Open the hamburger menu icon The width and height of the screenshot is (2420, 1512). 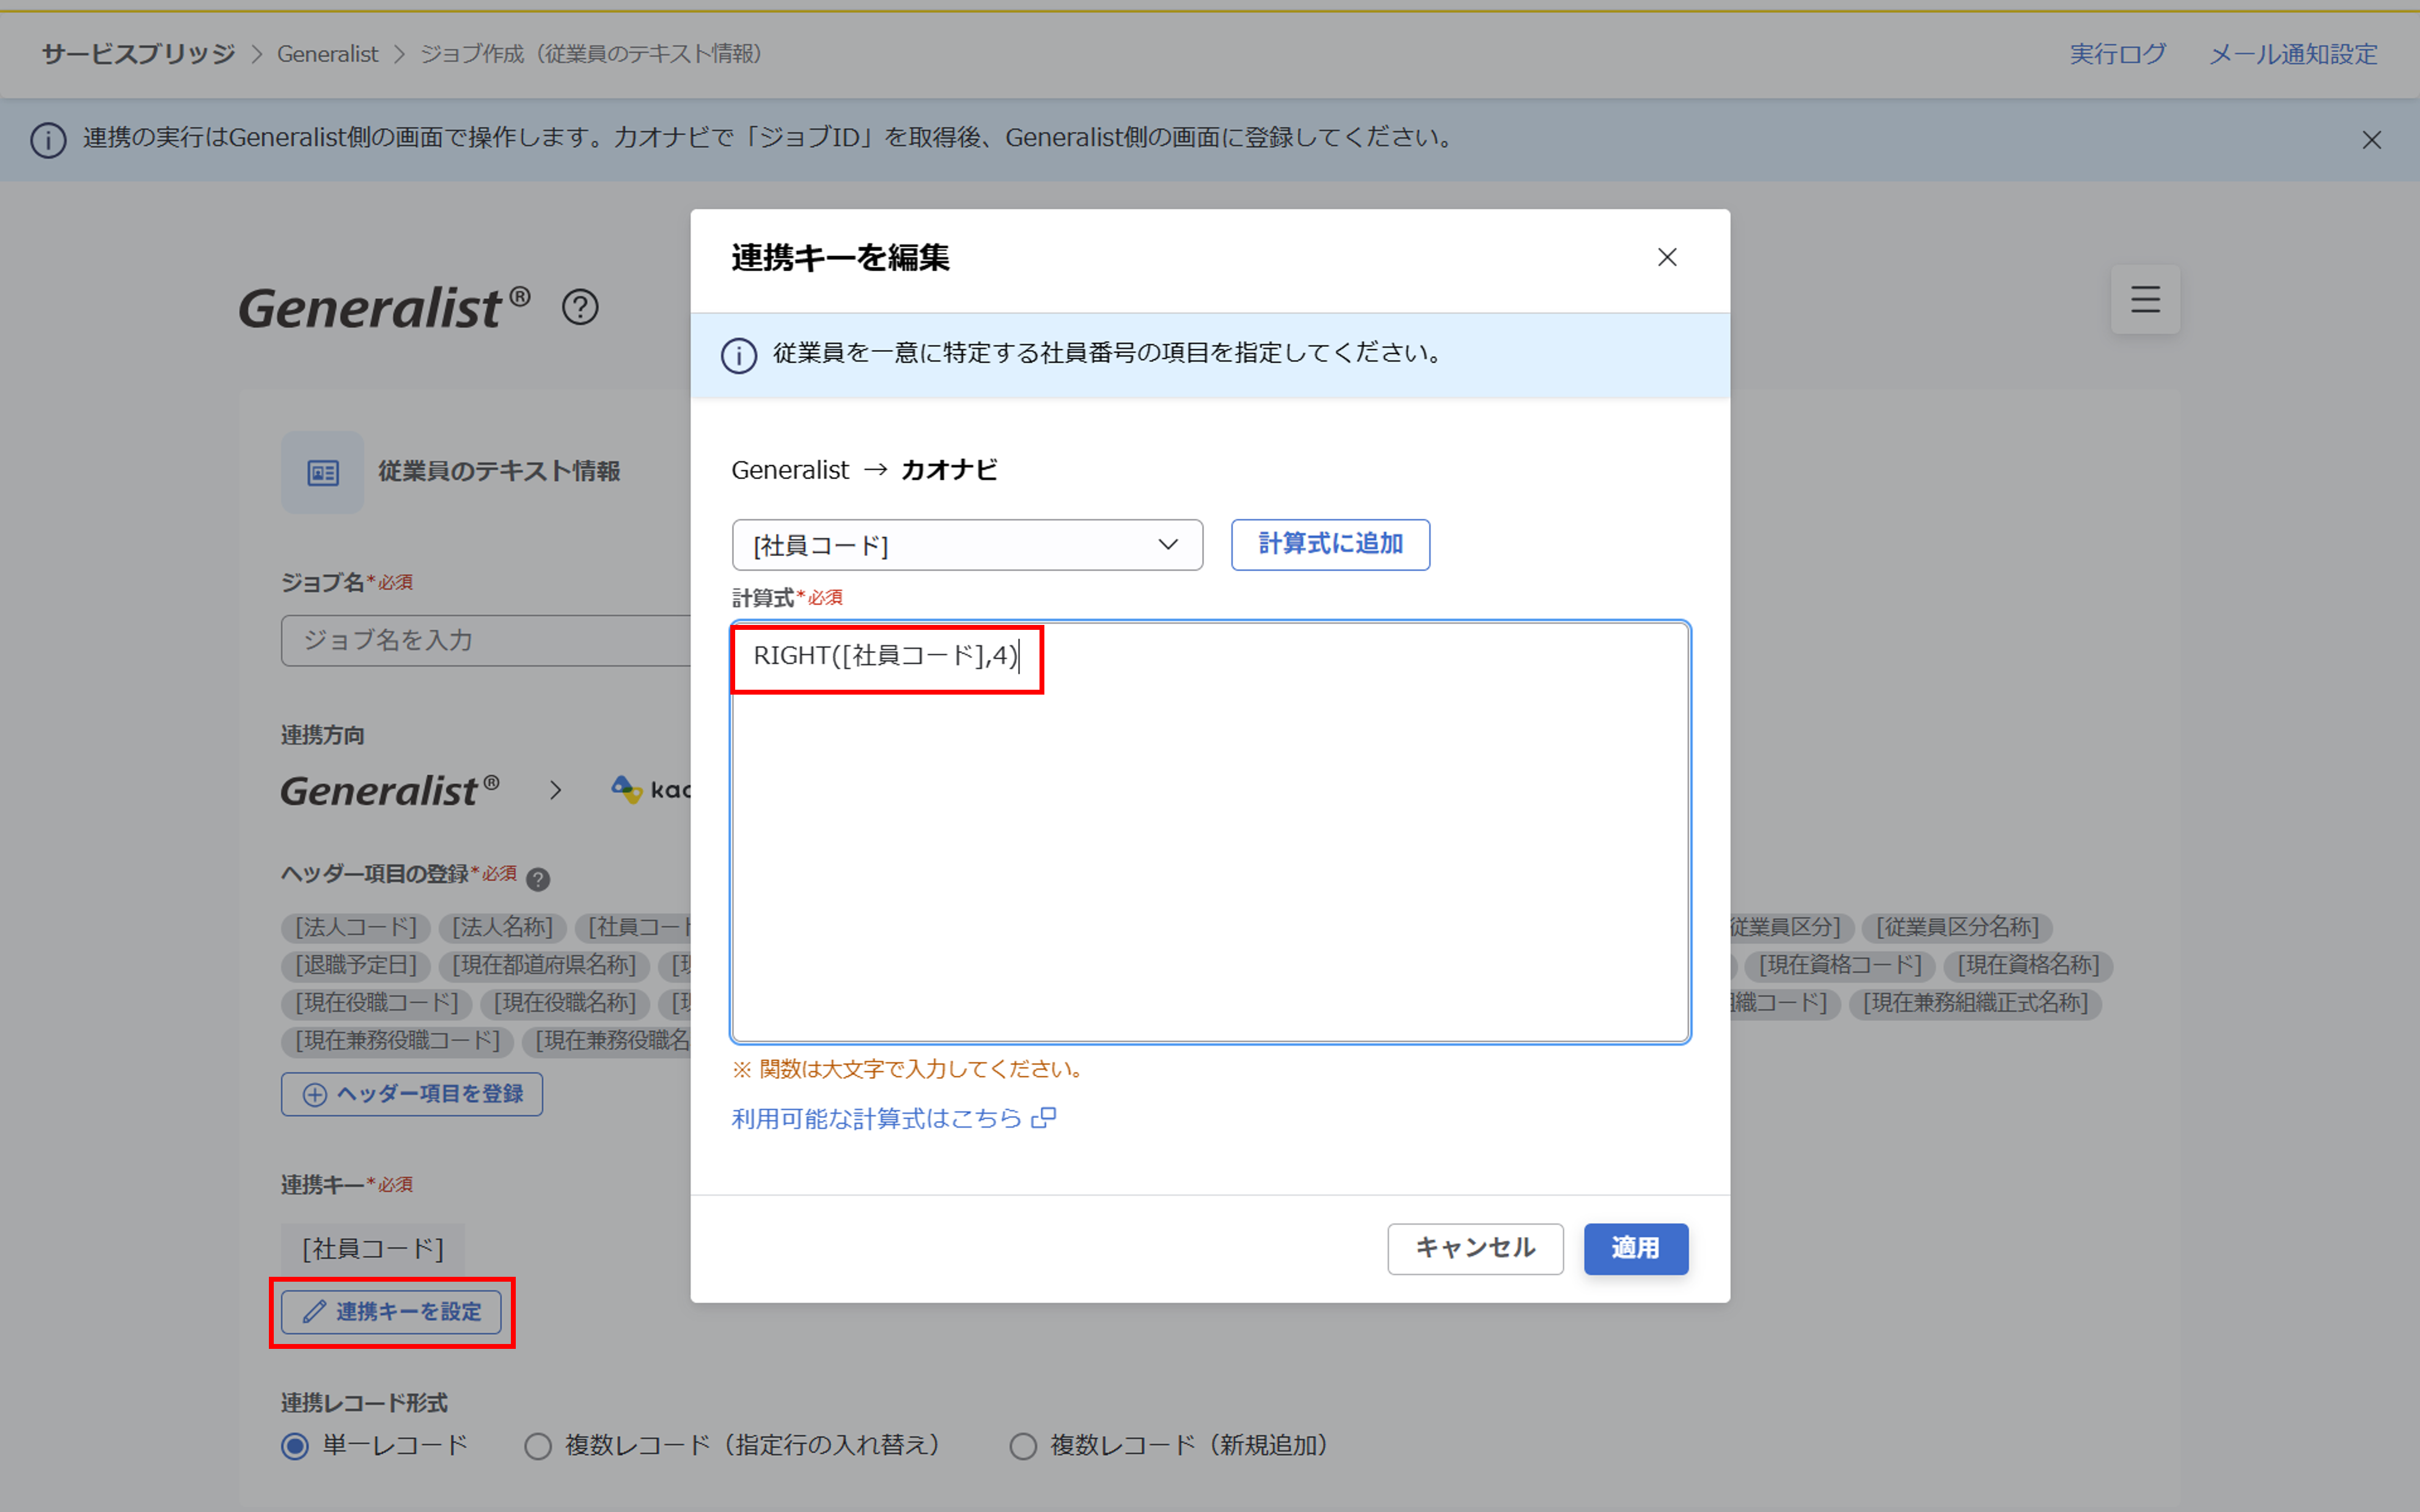(x=2145, y=299)
